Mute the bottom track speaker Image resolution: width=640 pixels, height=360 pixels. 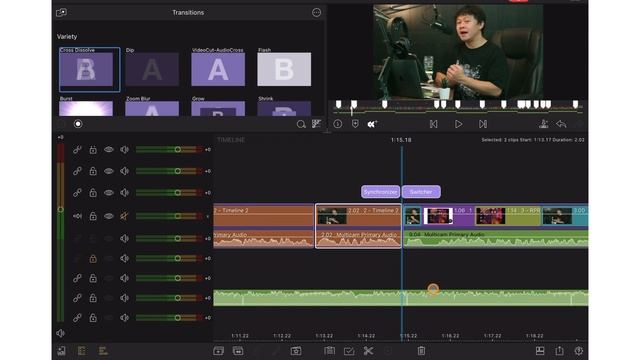pos(124,318)
